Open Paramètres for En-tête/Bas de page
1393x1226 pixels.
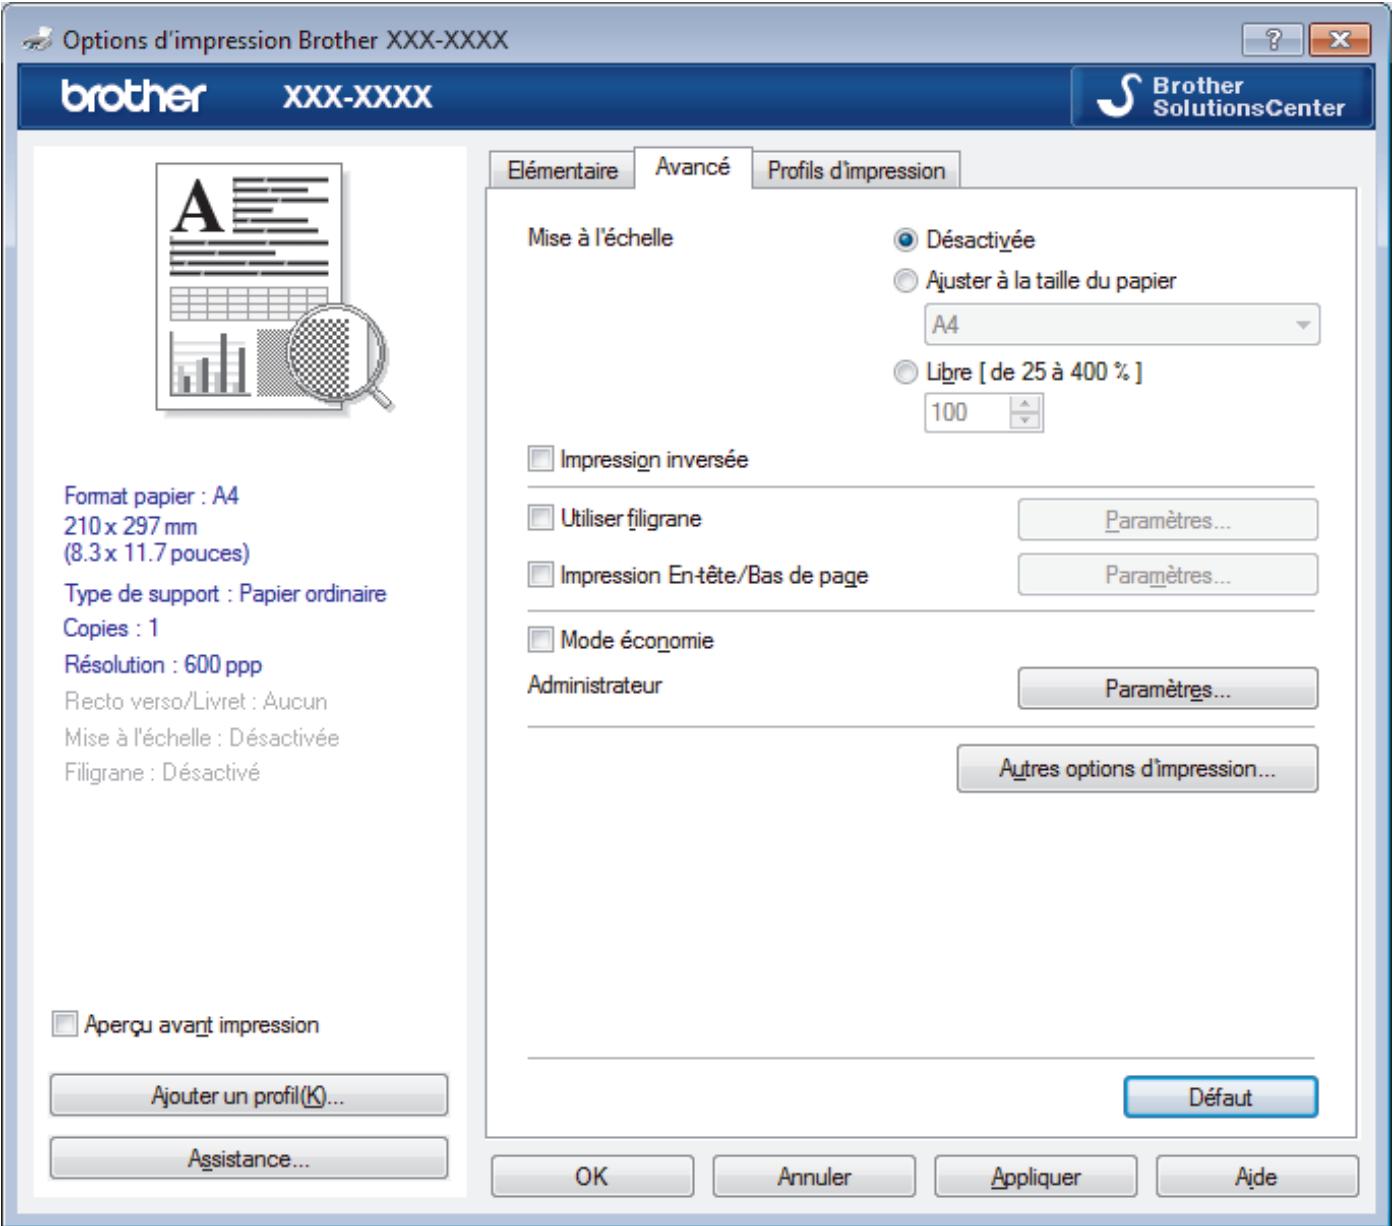1168,575
